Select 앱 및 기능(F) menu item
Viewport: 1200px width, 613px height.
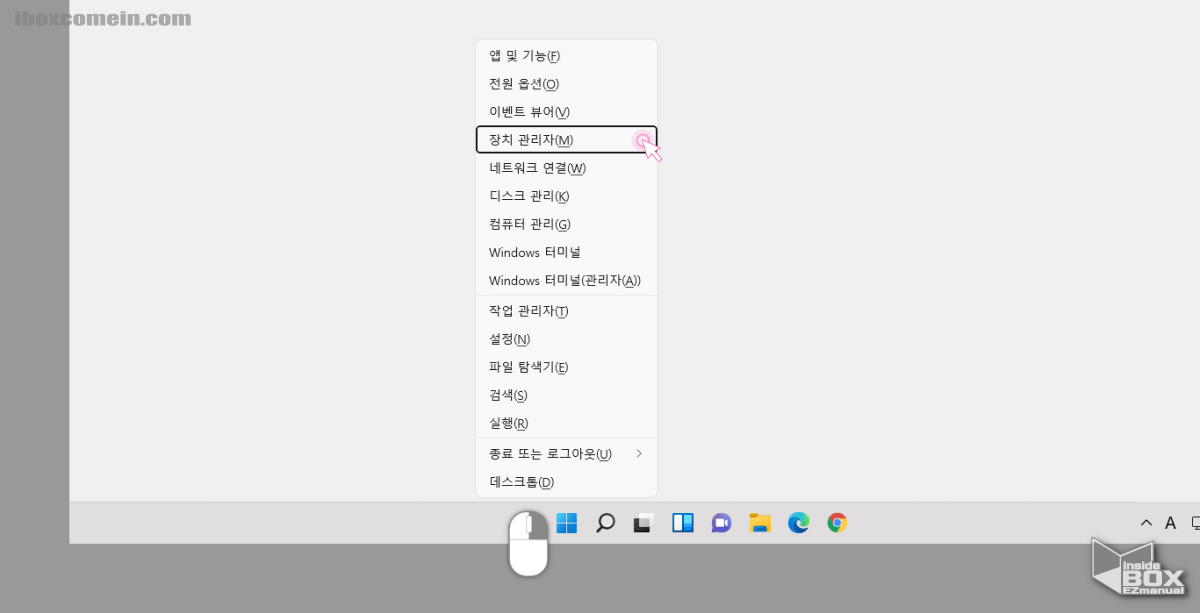(566, 56)
